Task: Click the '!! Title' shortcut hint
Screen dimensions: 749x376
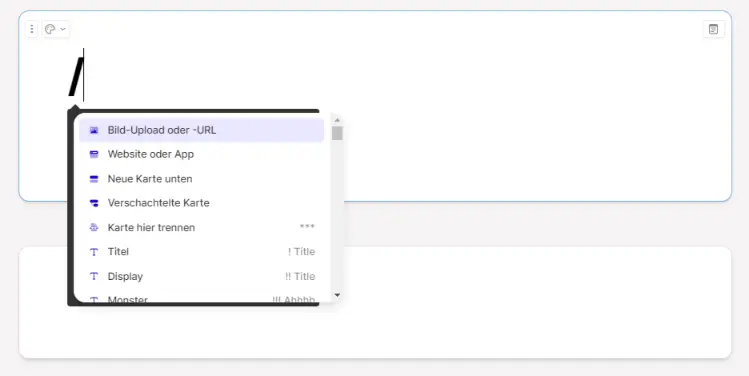Action: [300, 276]
